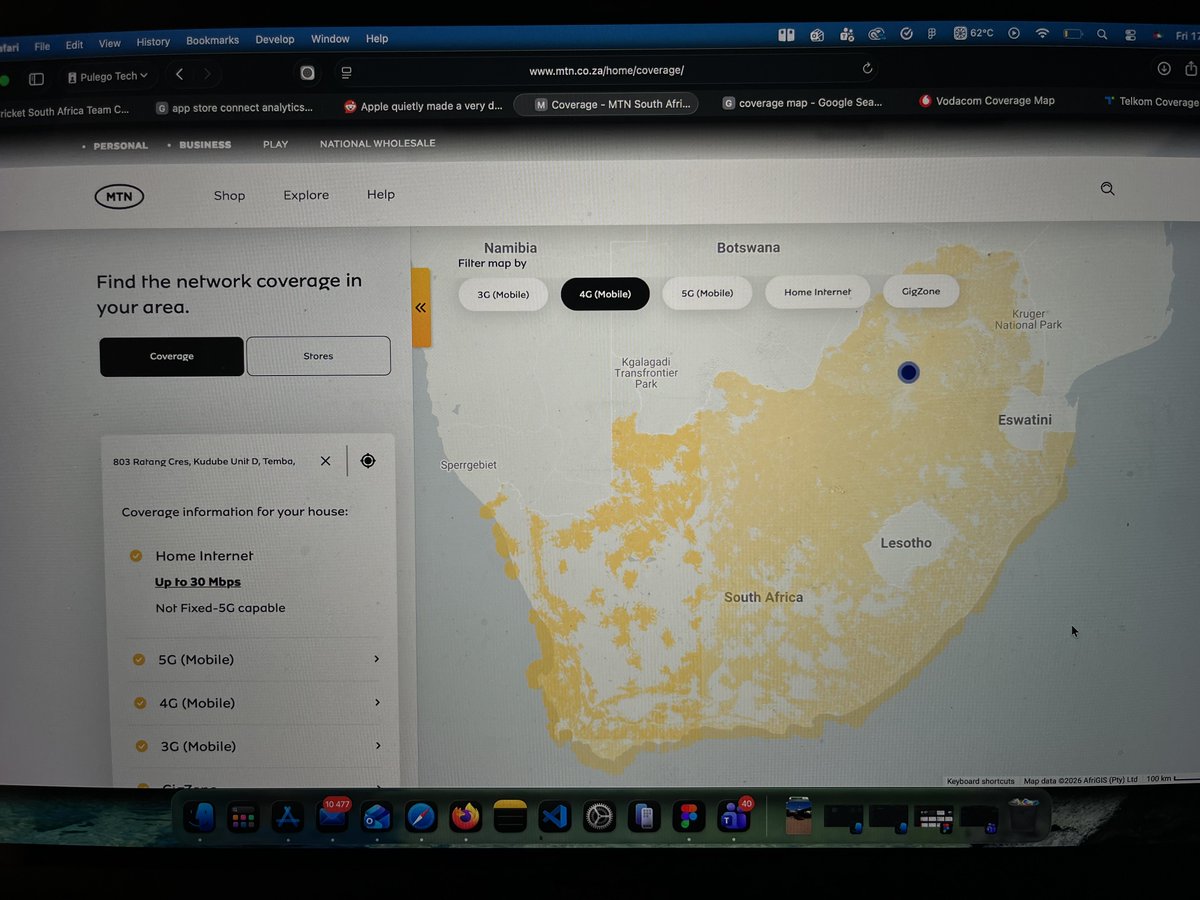1200x900 pixels.
Task: Open the site search magnifier icon
Action: (x=1107, y=188)
